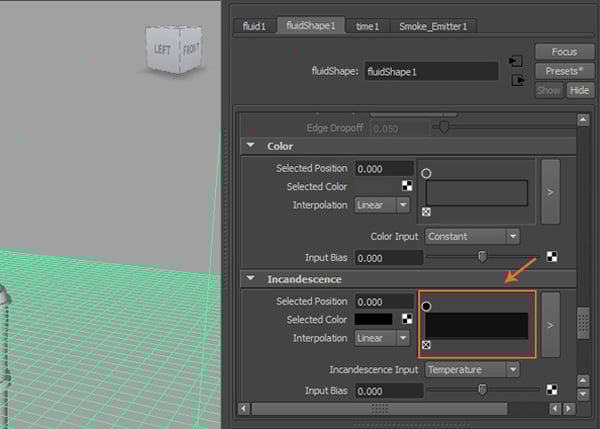Switch to the fluid1 tab
Image resolution: width=600 pixels, height=429 pixels.
pyautogui.click(x=254, y=26)
